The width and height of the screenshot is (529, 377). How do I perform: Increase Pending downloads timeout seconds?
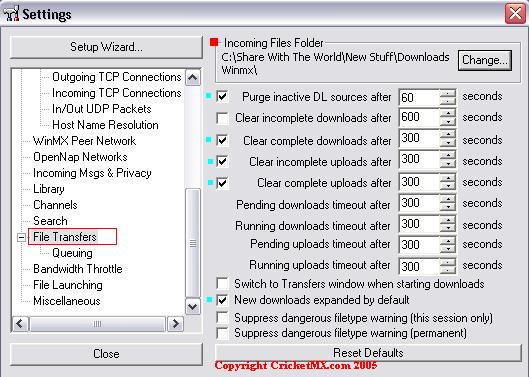[448, 199]
